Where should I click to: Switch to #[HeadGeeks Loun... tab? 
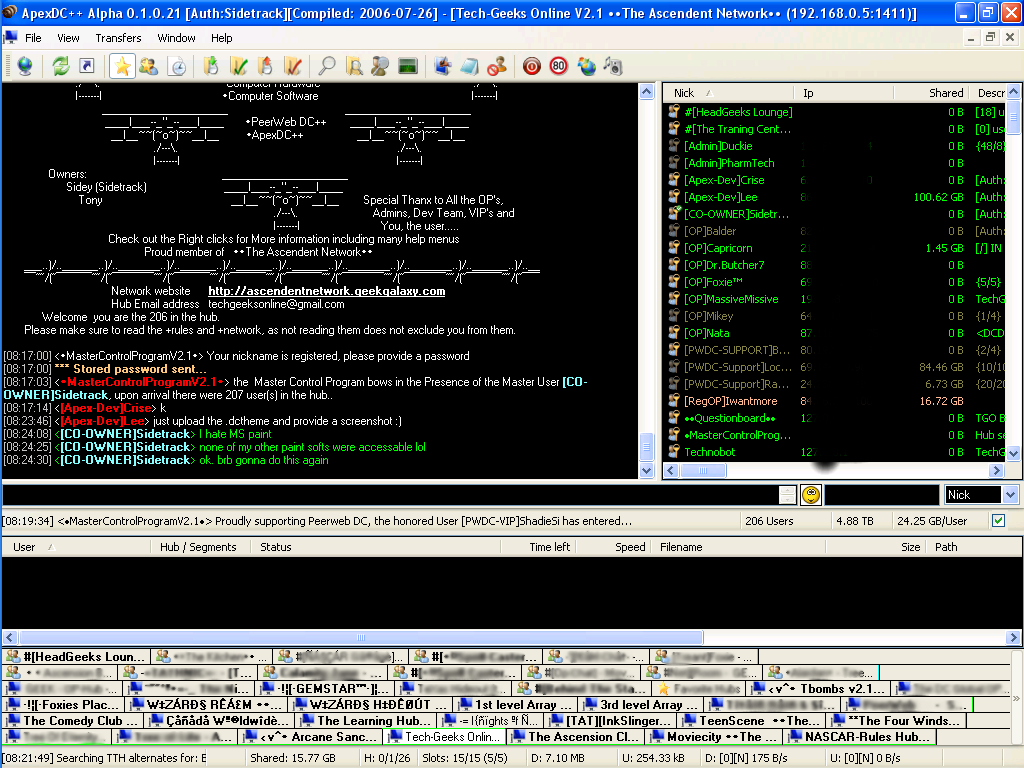(76, 656)
